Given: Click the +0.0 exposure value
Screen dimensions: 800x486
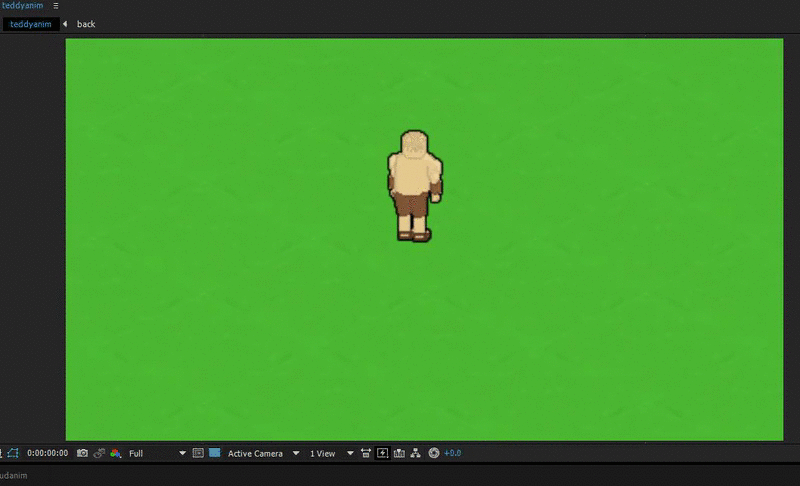Looking at the screenshot, I should (453, 453).
